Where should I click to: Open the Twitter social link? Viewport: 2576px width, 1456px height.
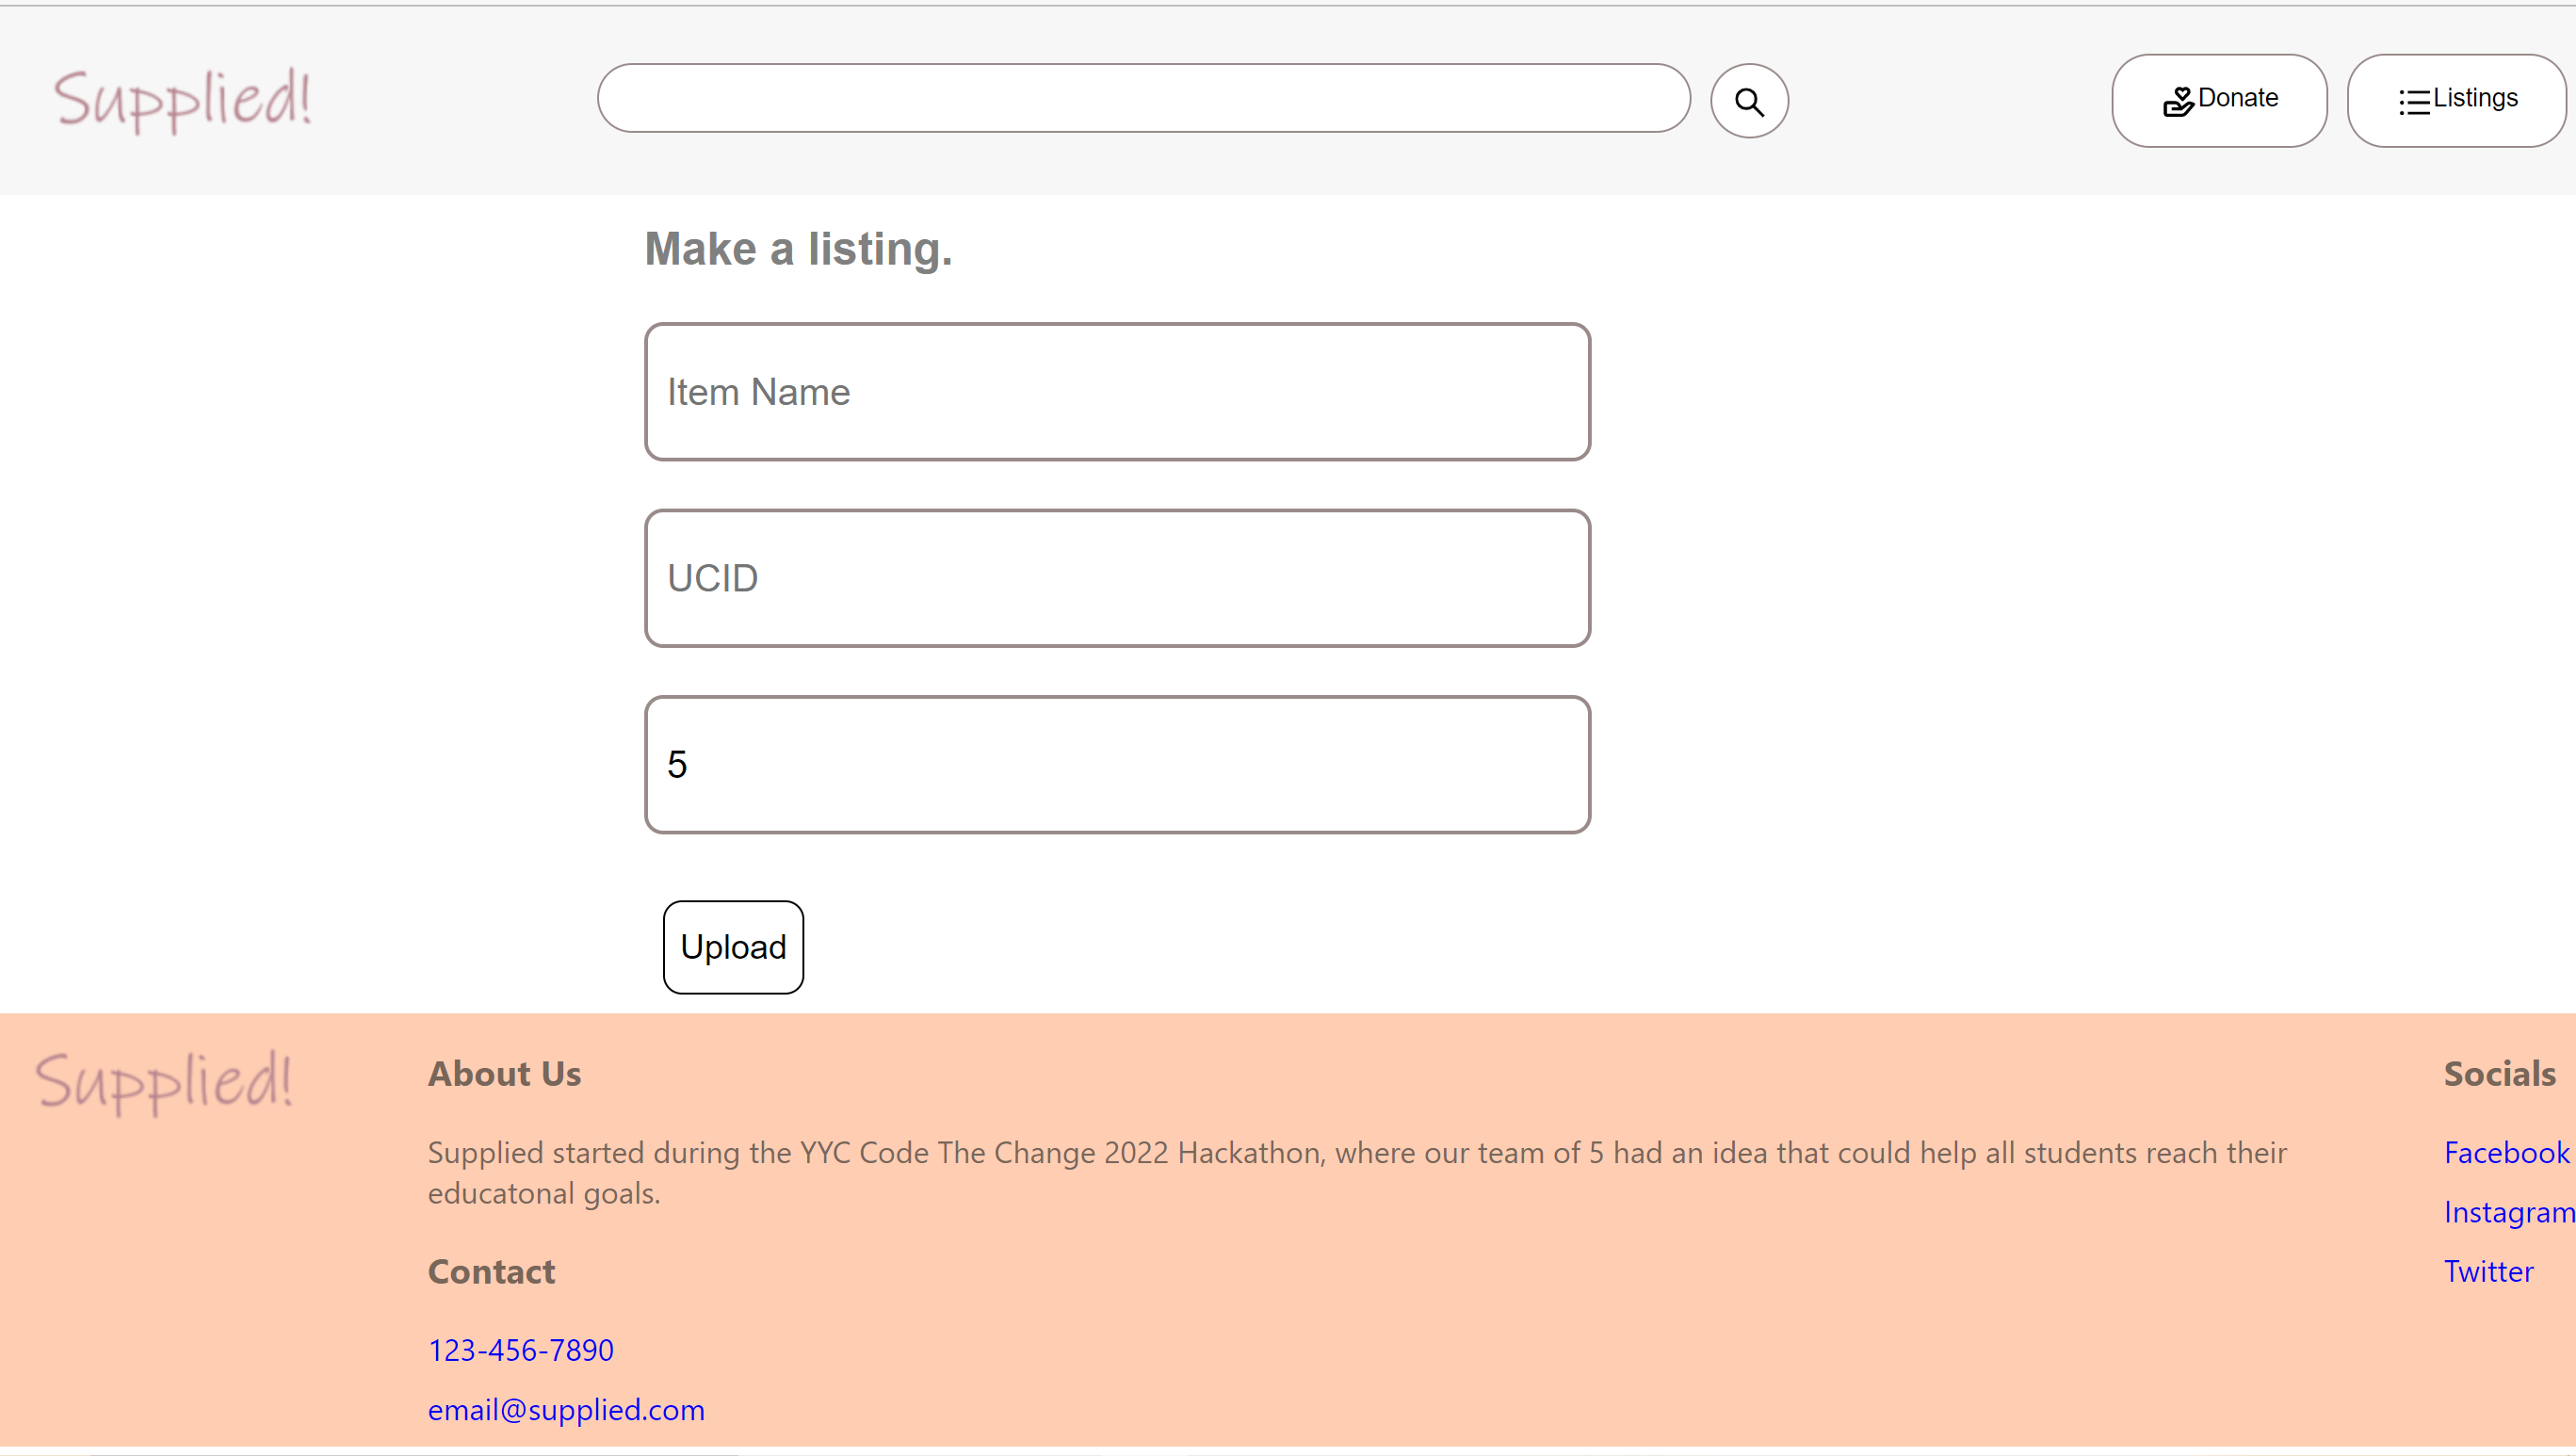pyautogui.click(x=2488, y=1271)
